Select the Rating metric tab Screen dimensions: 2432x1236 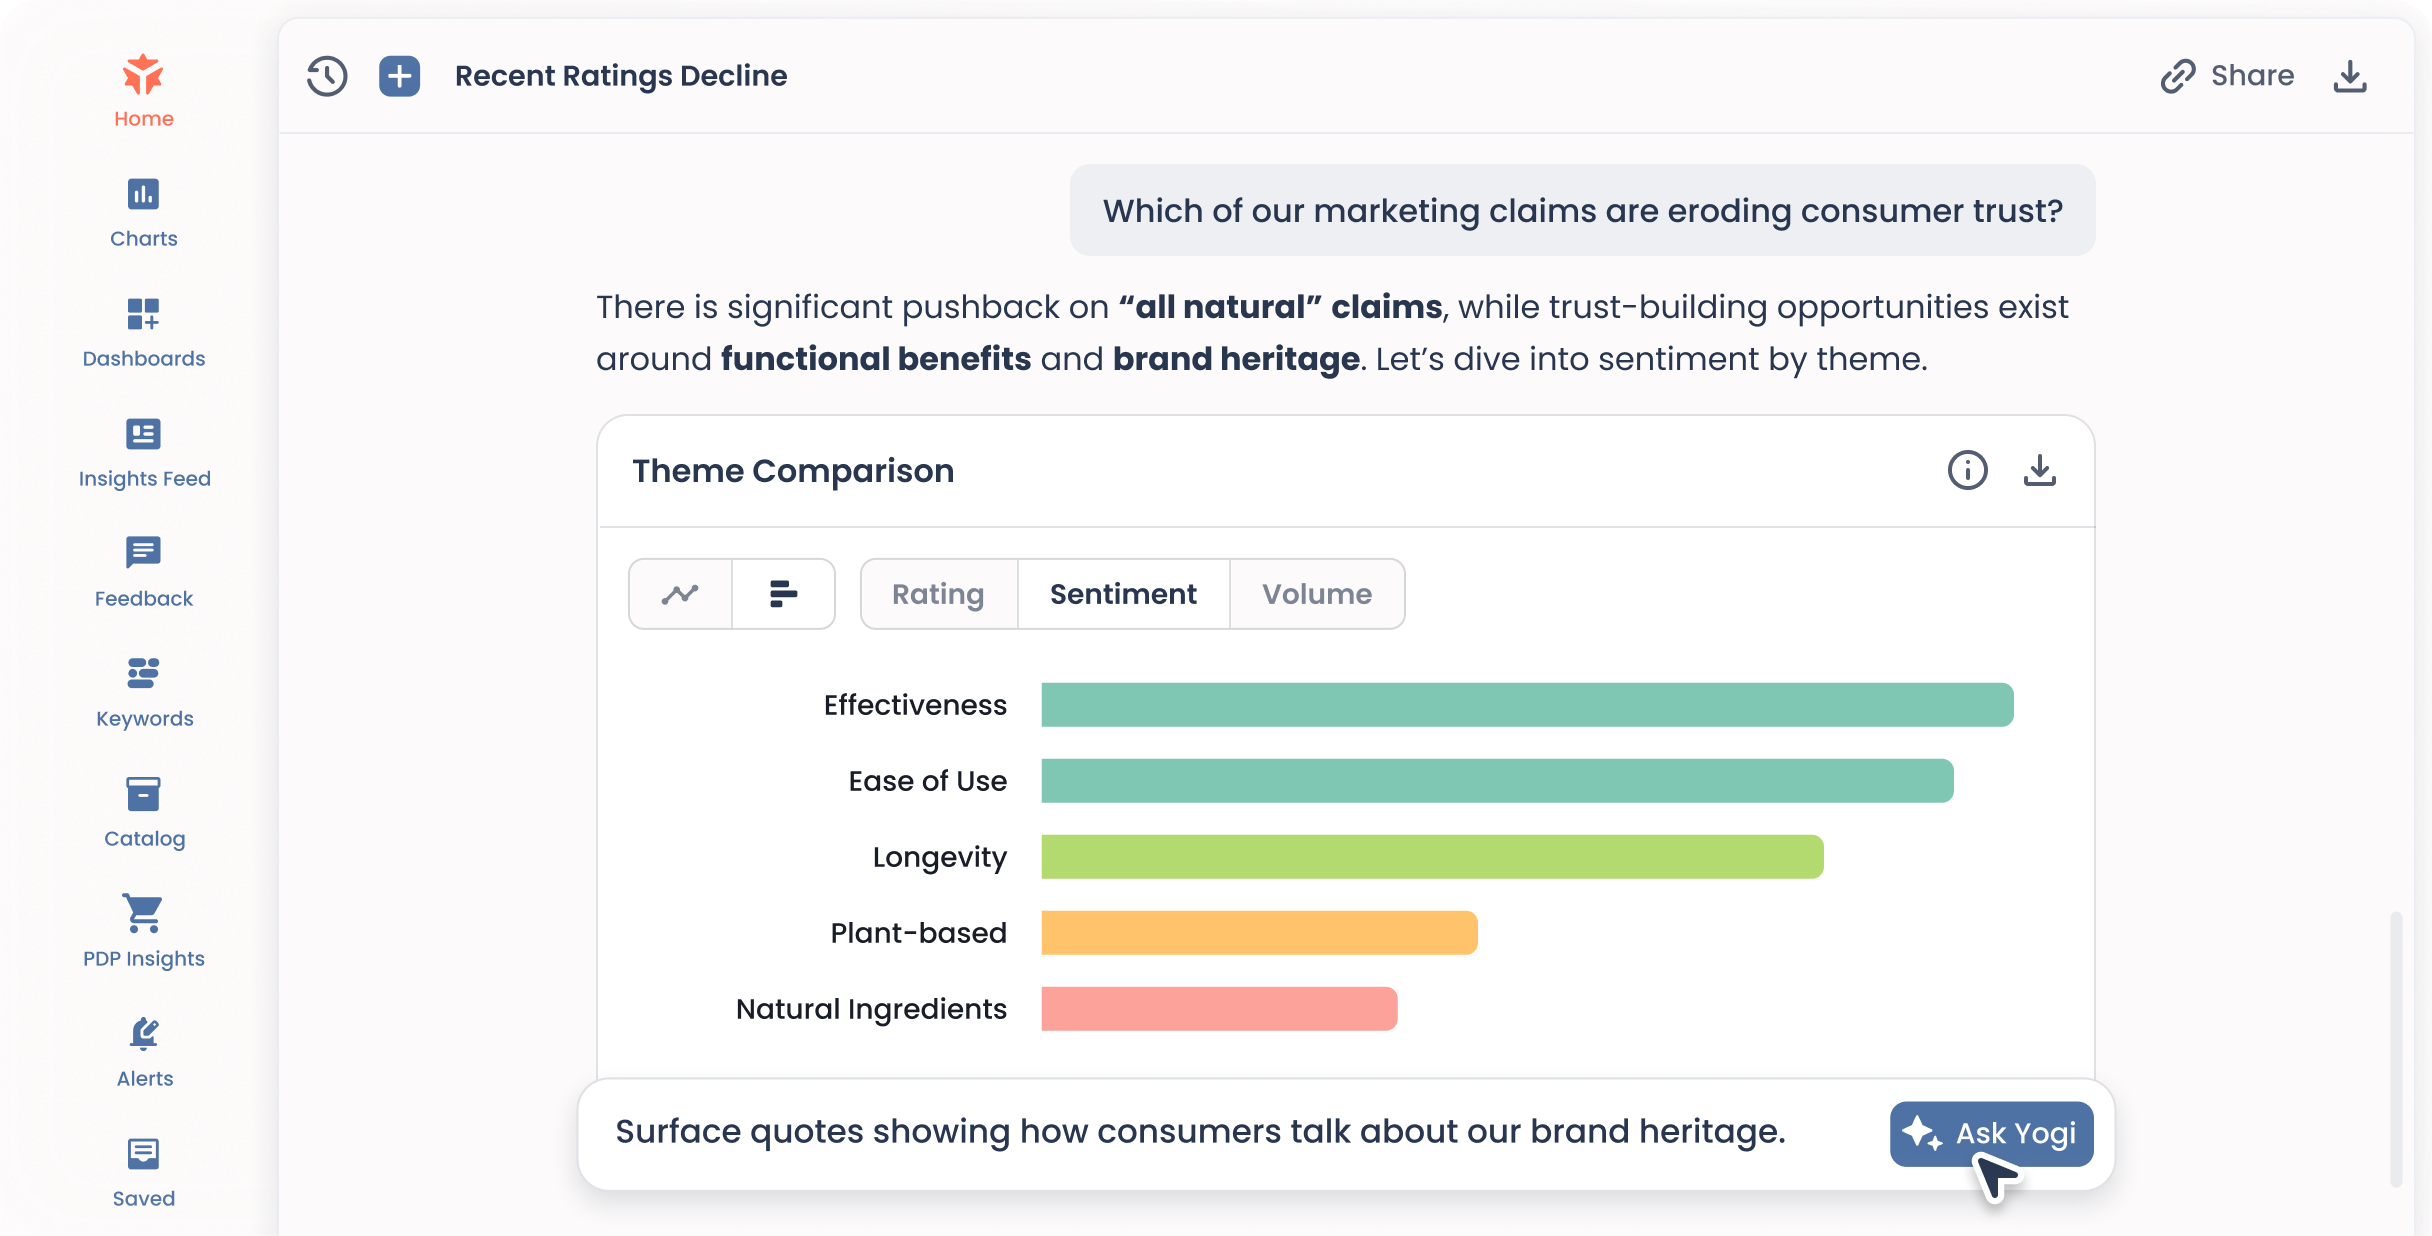(x=938, y=594)
